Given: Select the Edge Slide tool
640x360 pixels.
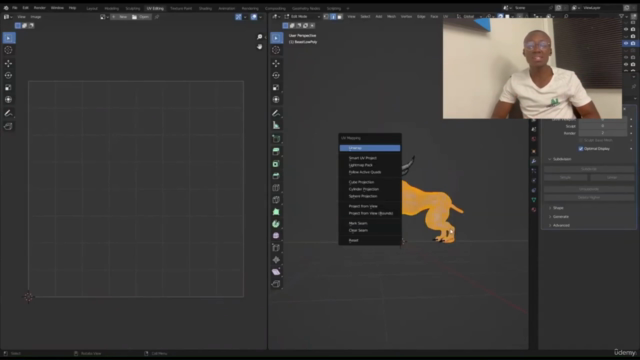Looking at the screenshot, I should pos(276,248).
